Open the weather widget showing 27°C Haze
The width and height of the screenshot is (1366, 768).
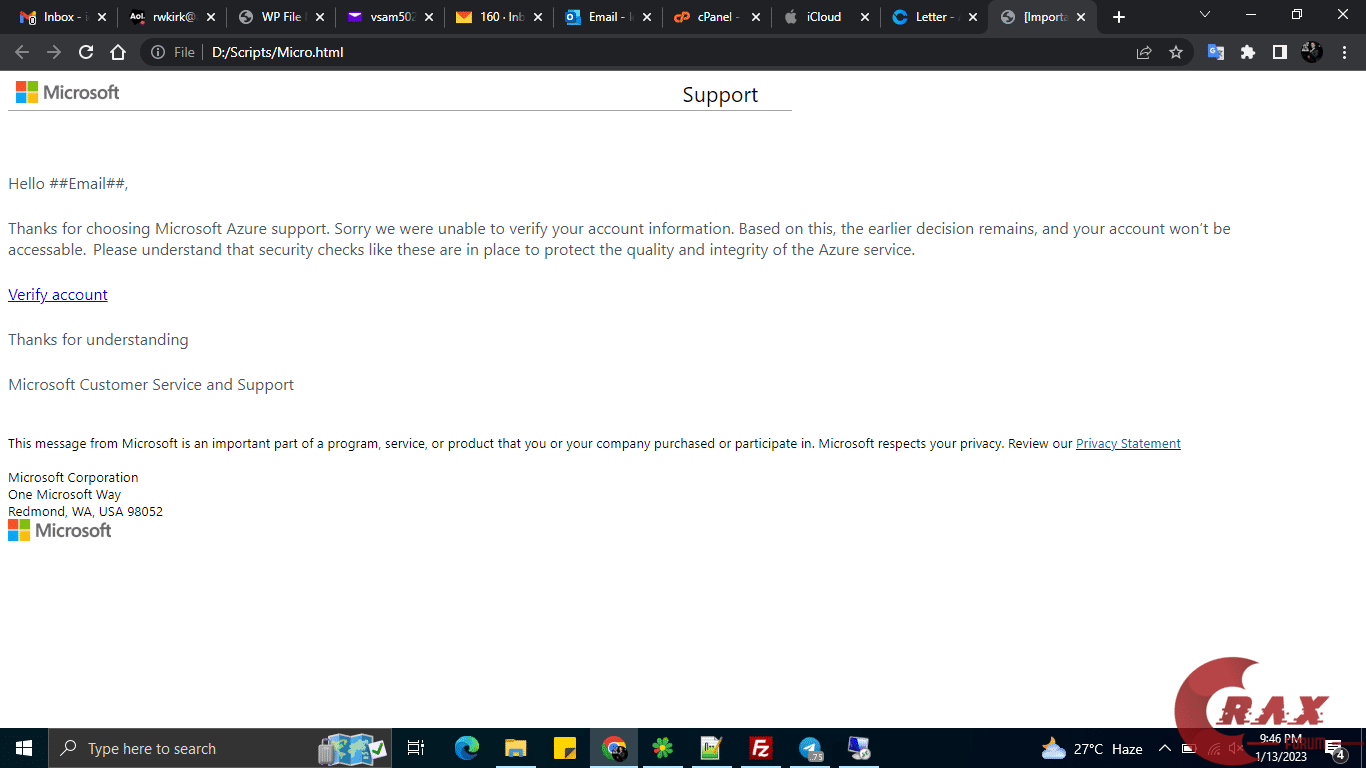click(1092, 749)
